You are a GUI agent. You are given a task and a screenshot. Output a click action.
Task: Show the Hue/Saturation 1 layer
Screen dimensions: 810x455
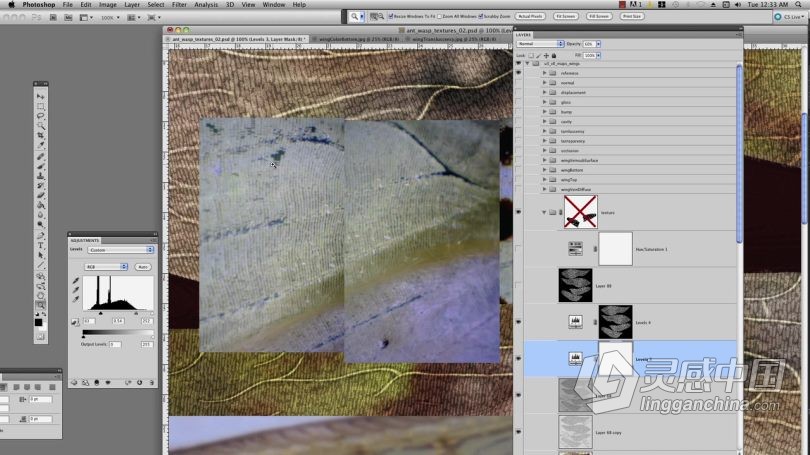(519, 249)
